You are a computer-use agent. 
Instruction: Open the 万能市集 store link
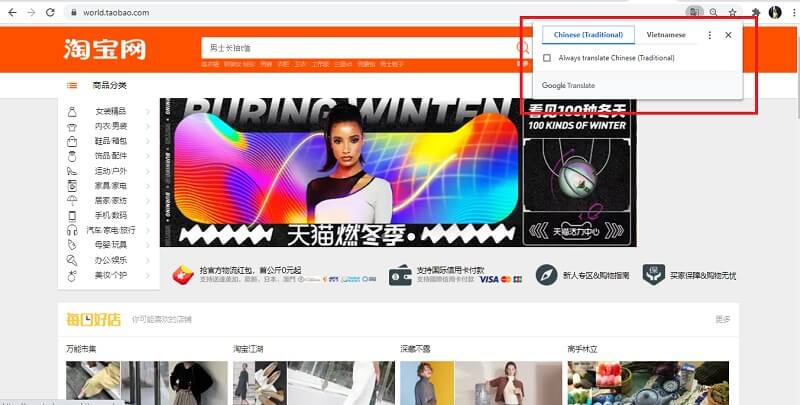coord(81,349)
